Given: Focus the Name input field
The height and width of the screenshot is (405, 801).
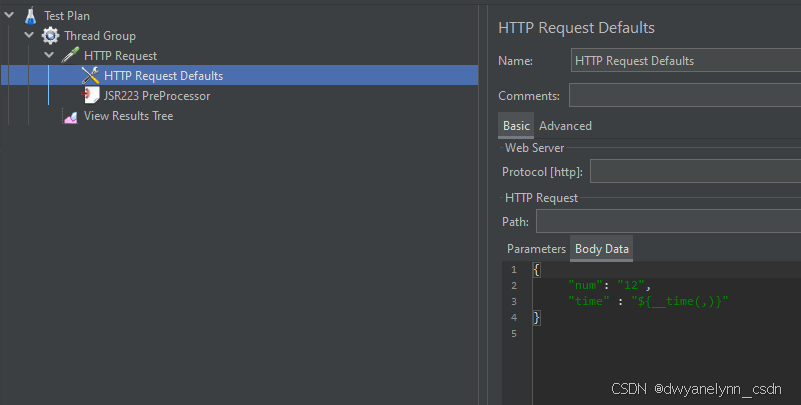Looking at the screenshot, I should point(686,61).
